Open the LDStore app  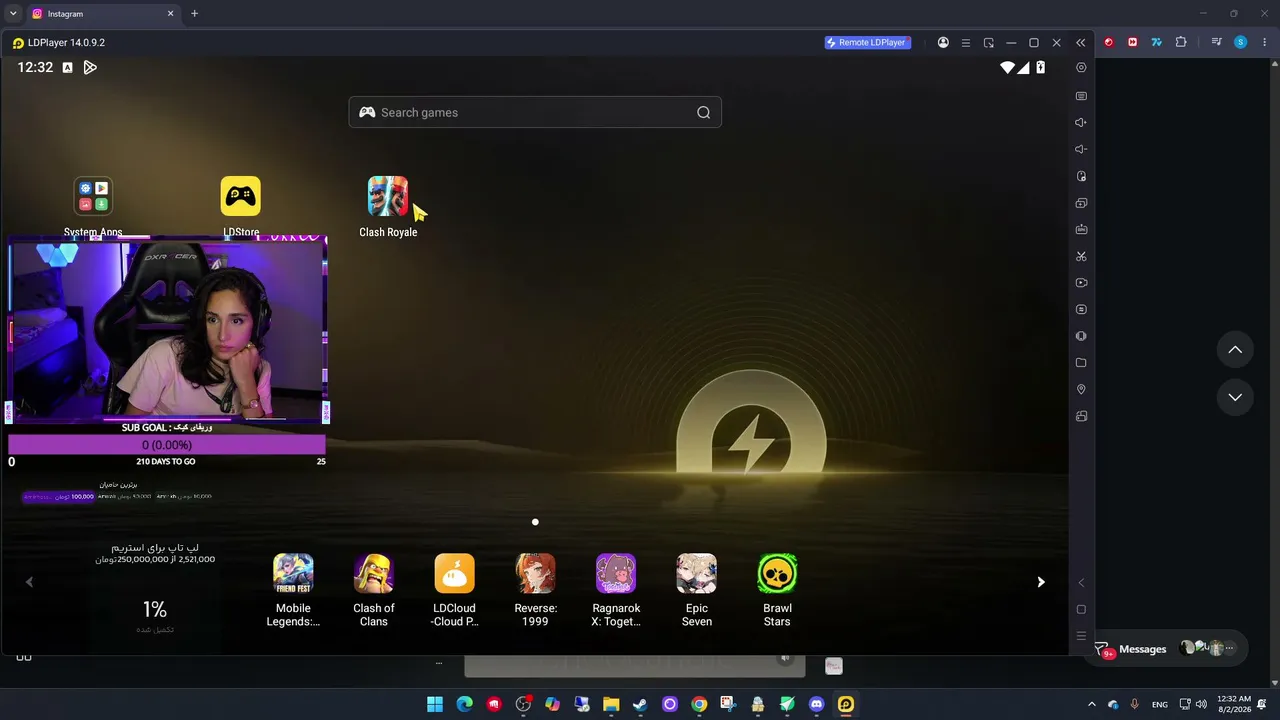(x=240, y=197)
